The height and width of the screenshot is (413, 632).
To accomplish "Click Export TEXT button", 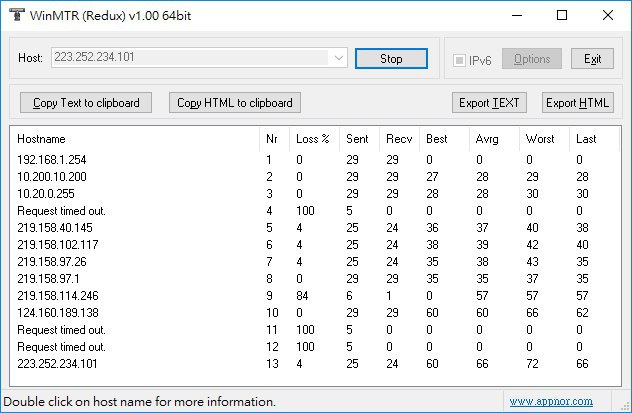I will (489, 102).
